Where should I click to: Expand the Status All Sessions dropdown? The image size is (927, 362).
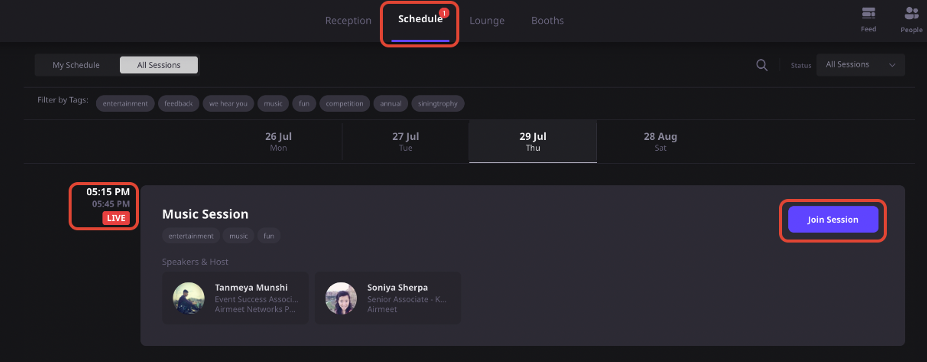860,65
